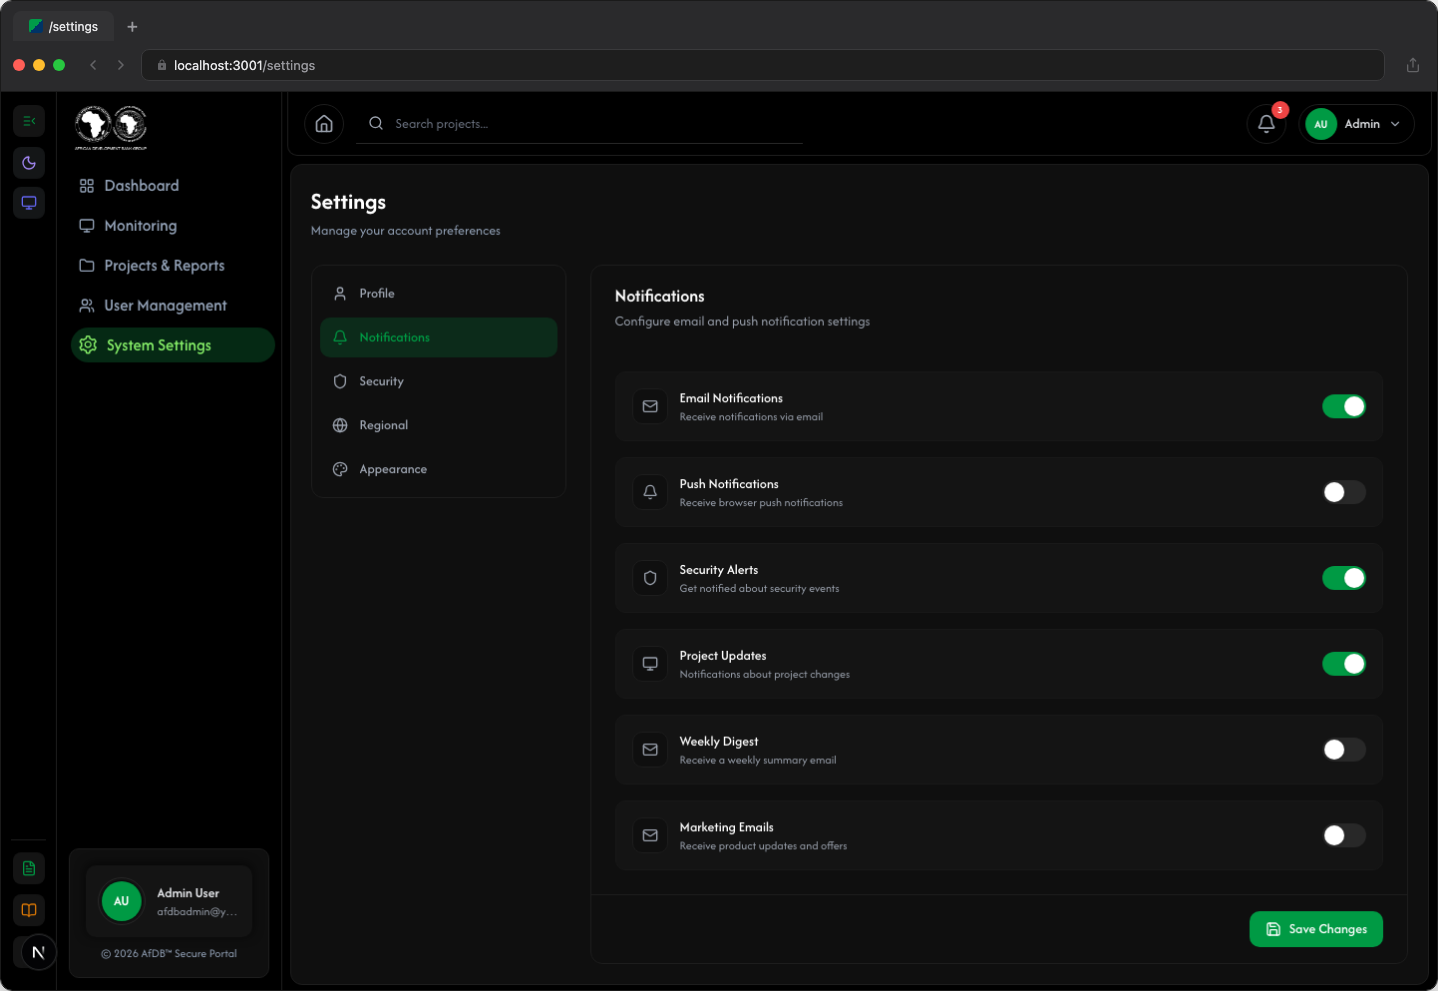Turn off the Security Alerts toggle
The width and height of the screenshot is (1438, 991).
coord(1344,578)
